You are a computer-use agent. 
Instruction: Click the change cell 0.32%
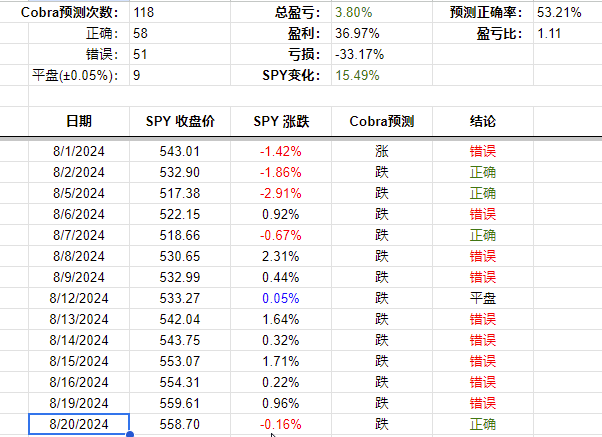281,340
